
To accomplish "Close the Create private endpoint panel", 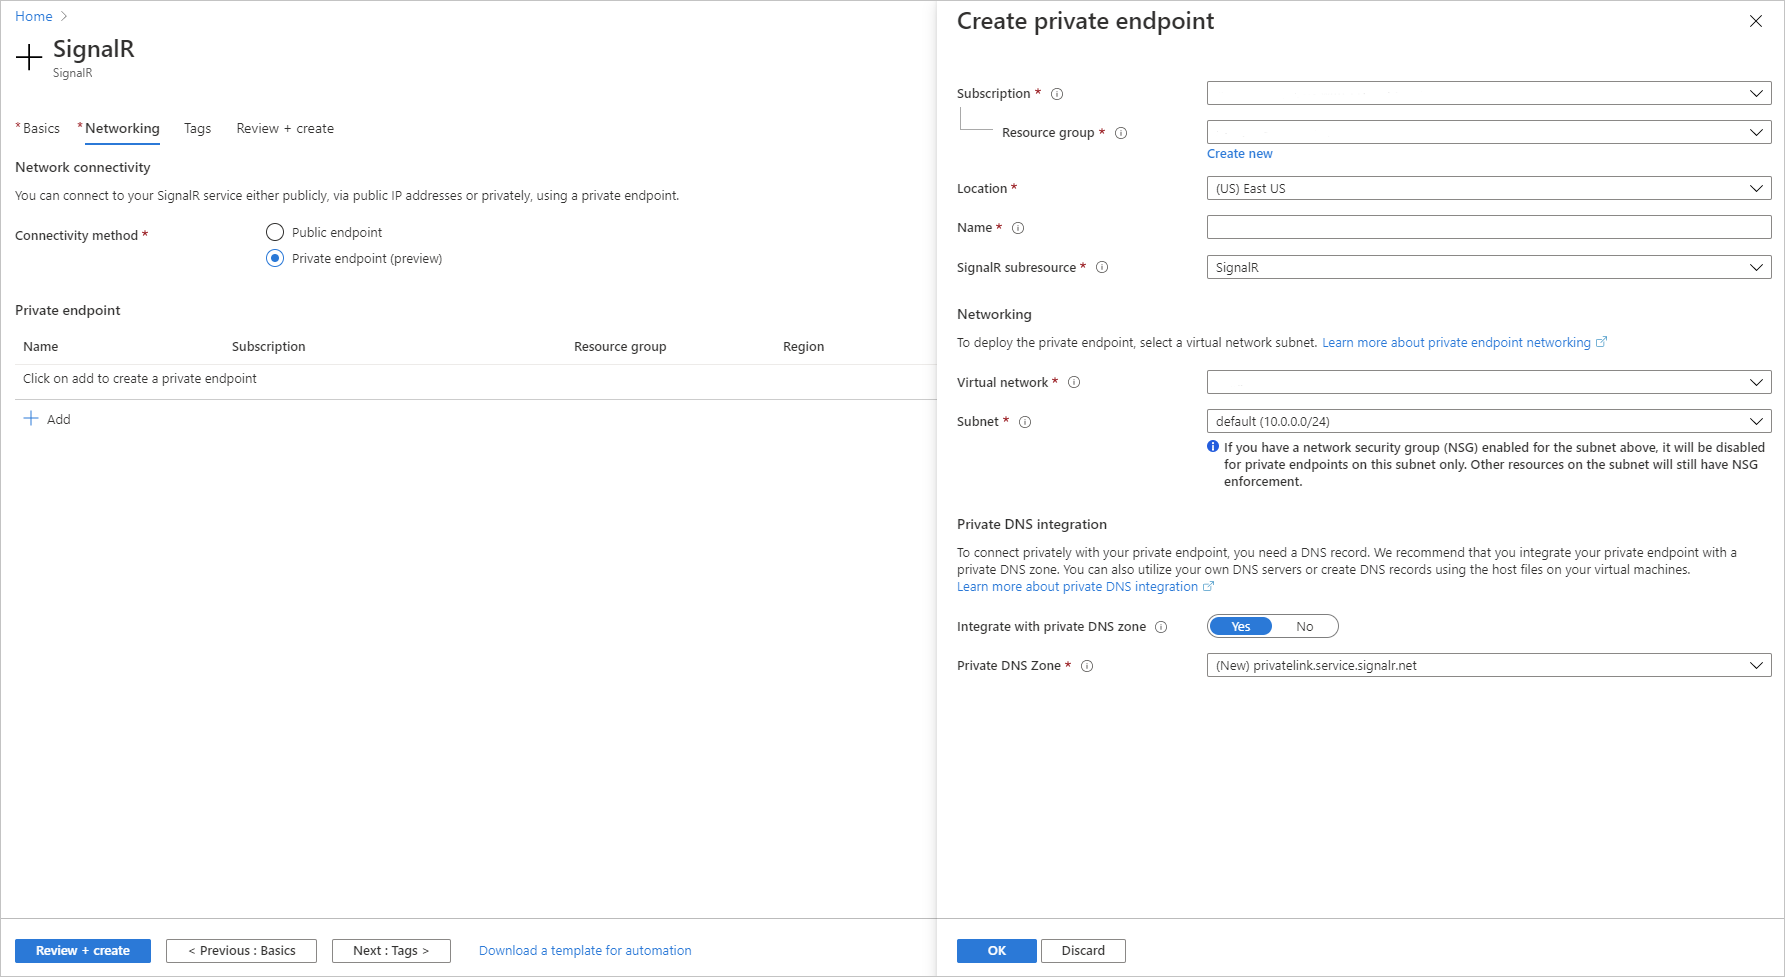I will (1756, 21).
